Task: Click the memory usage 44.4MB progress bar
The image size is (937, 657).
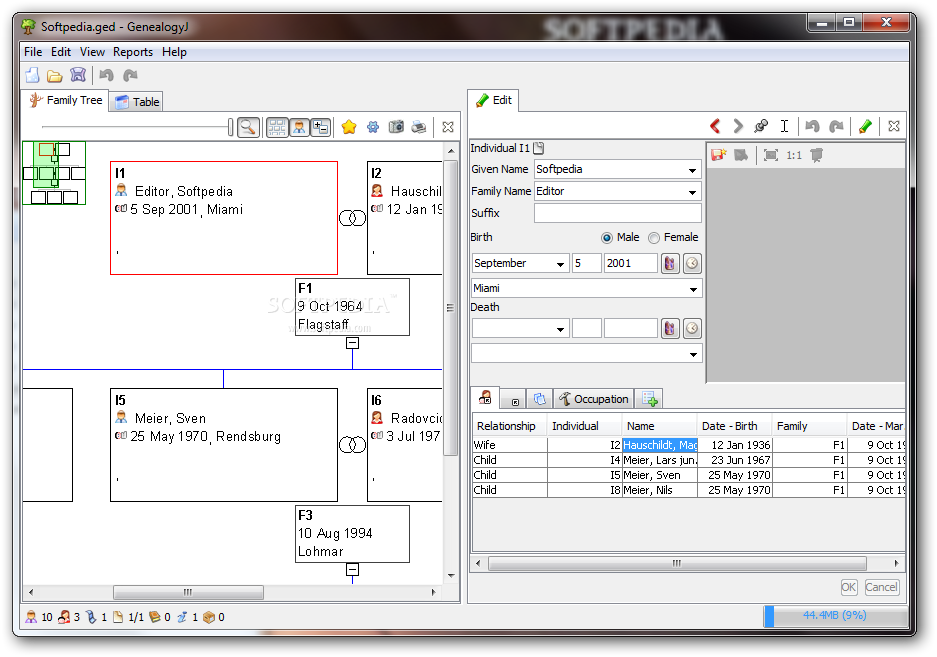Action: [834, 616]
